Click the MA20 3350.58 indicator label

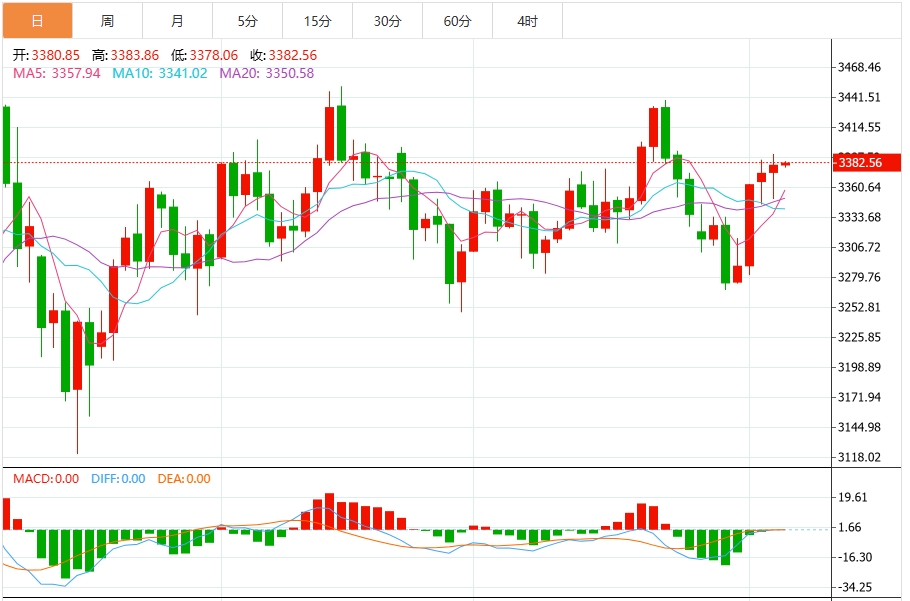[x=267, y=73]
